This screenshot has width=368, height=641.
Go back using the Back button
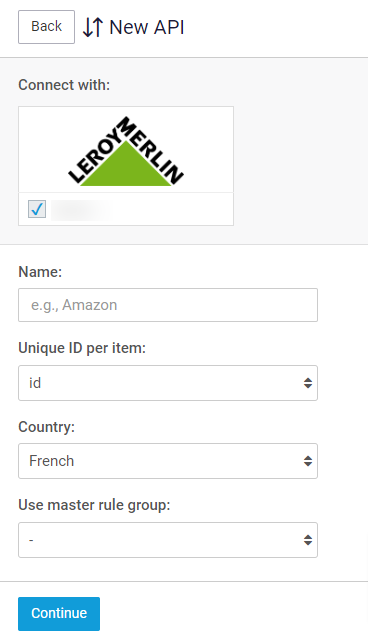tap(46, 27)
